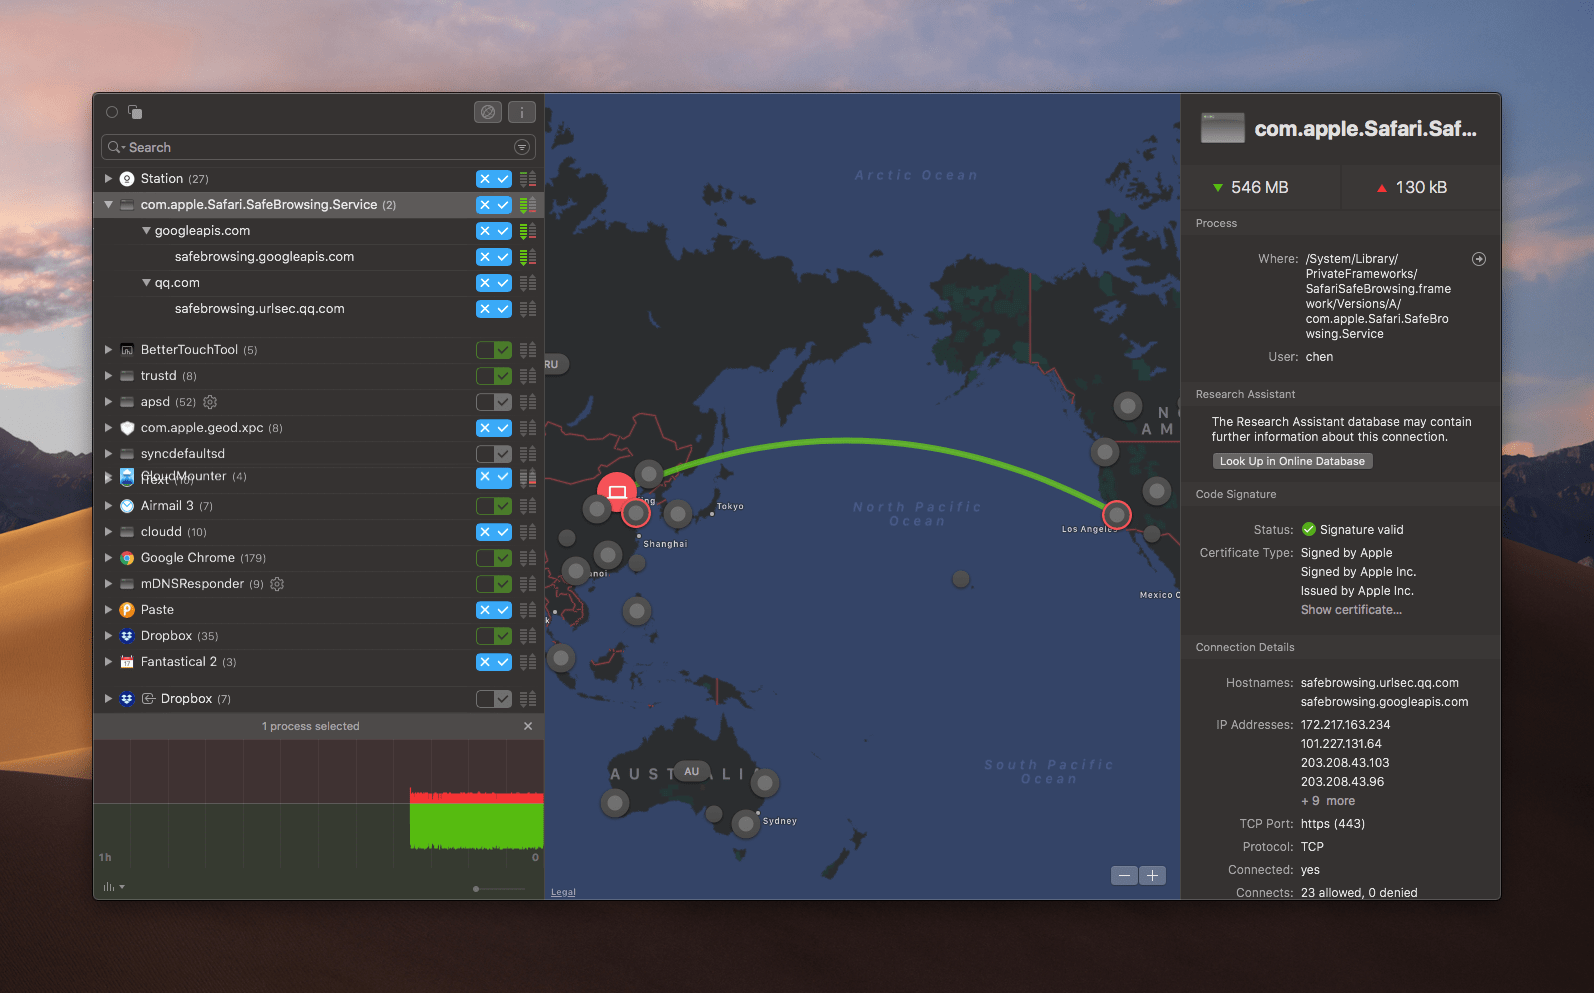Screen dimensions: 1594x993
Task: Click the hostname safebrowsing.urlsec.qq.com in Connection Details
Action: coord(1379,683)
